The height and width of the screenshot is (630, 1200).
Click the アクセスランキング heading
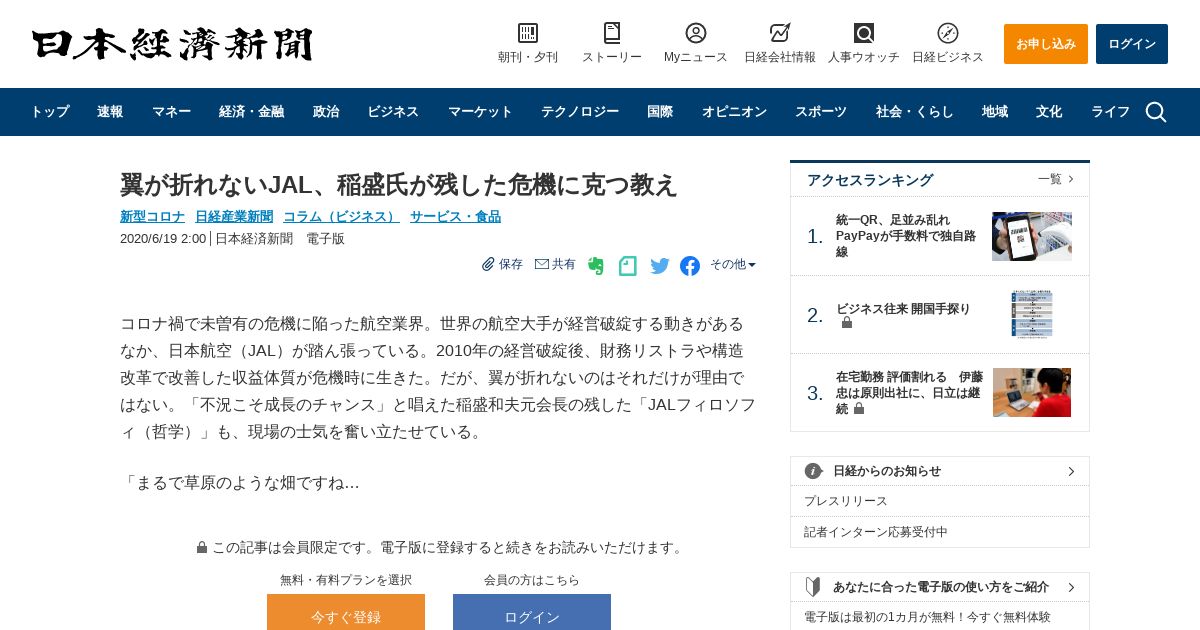[870, 180]
